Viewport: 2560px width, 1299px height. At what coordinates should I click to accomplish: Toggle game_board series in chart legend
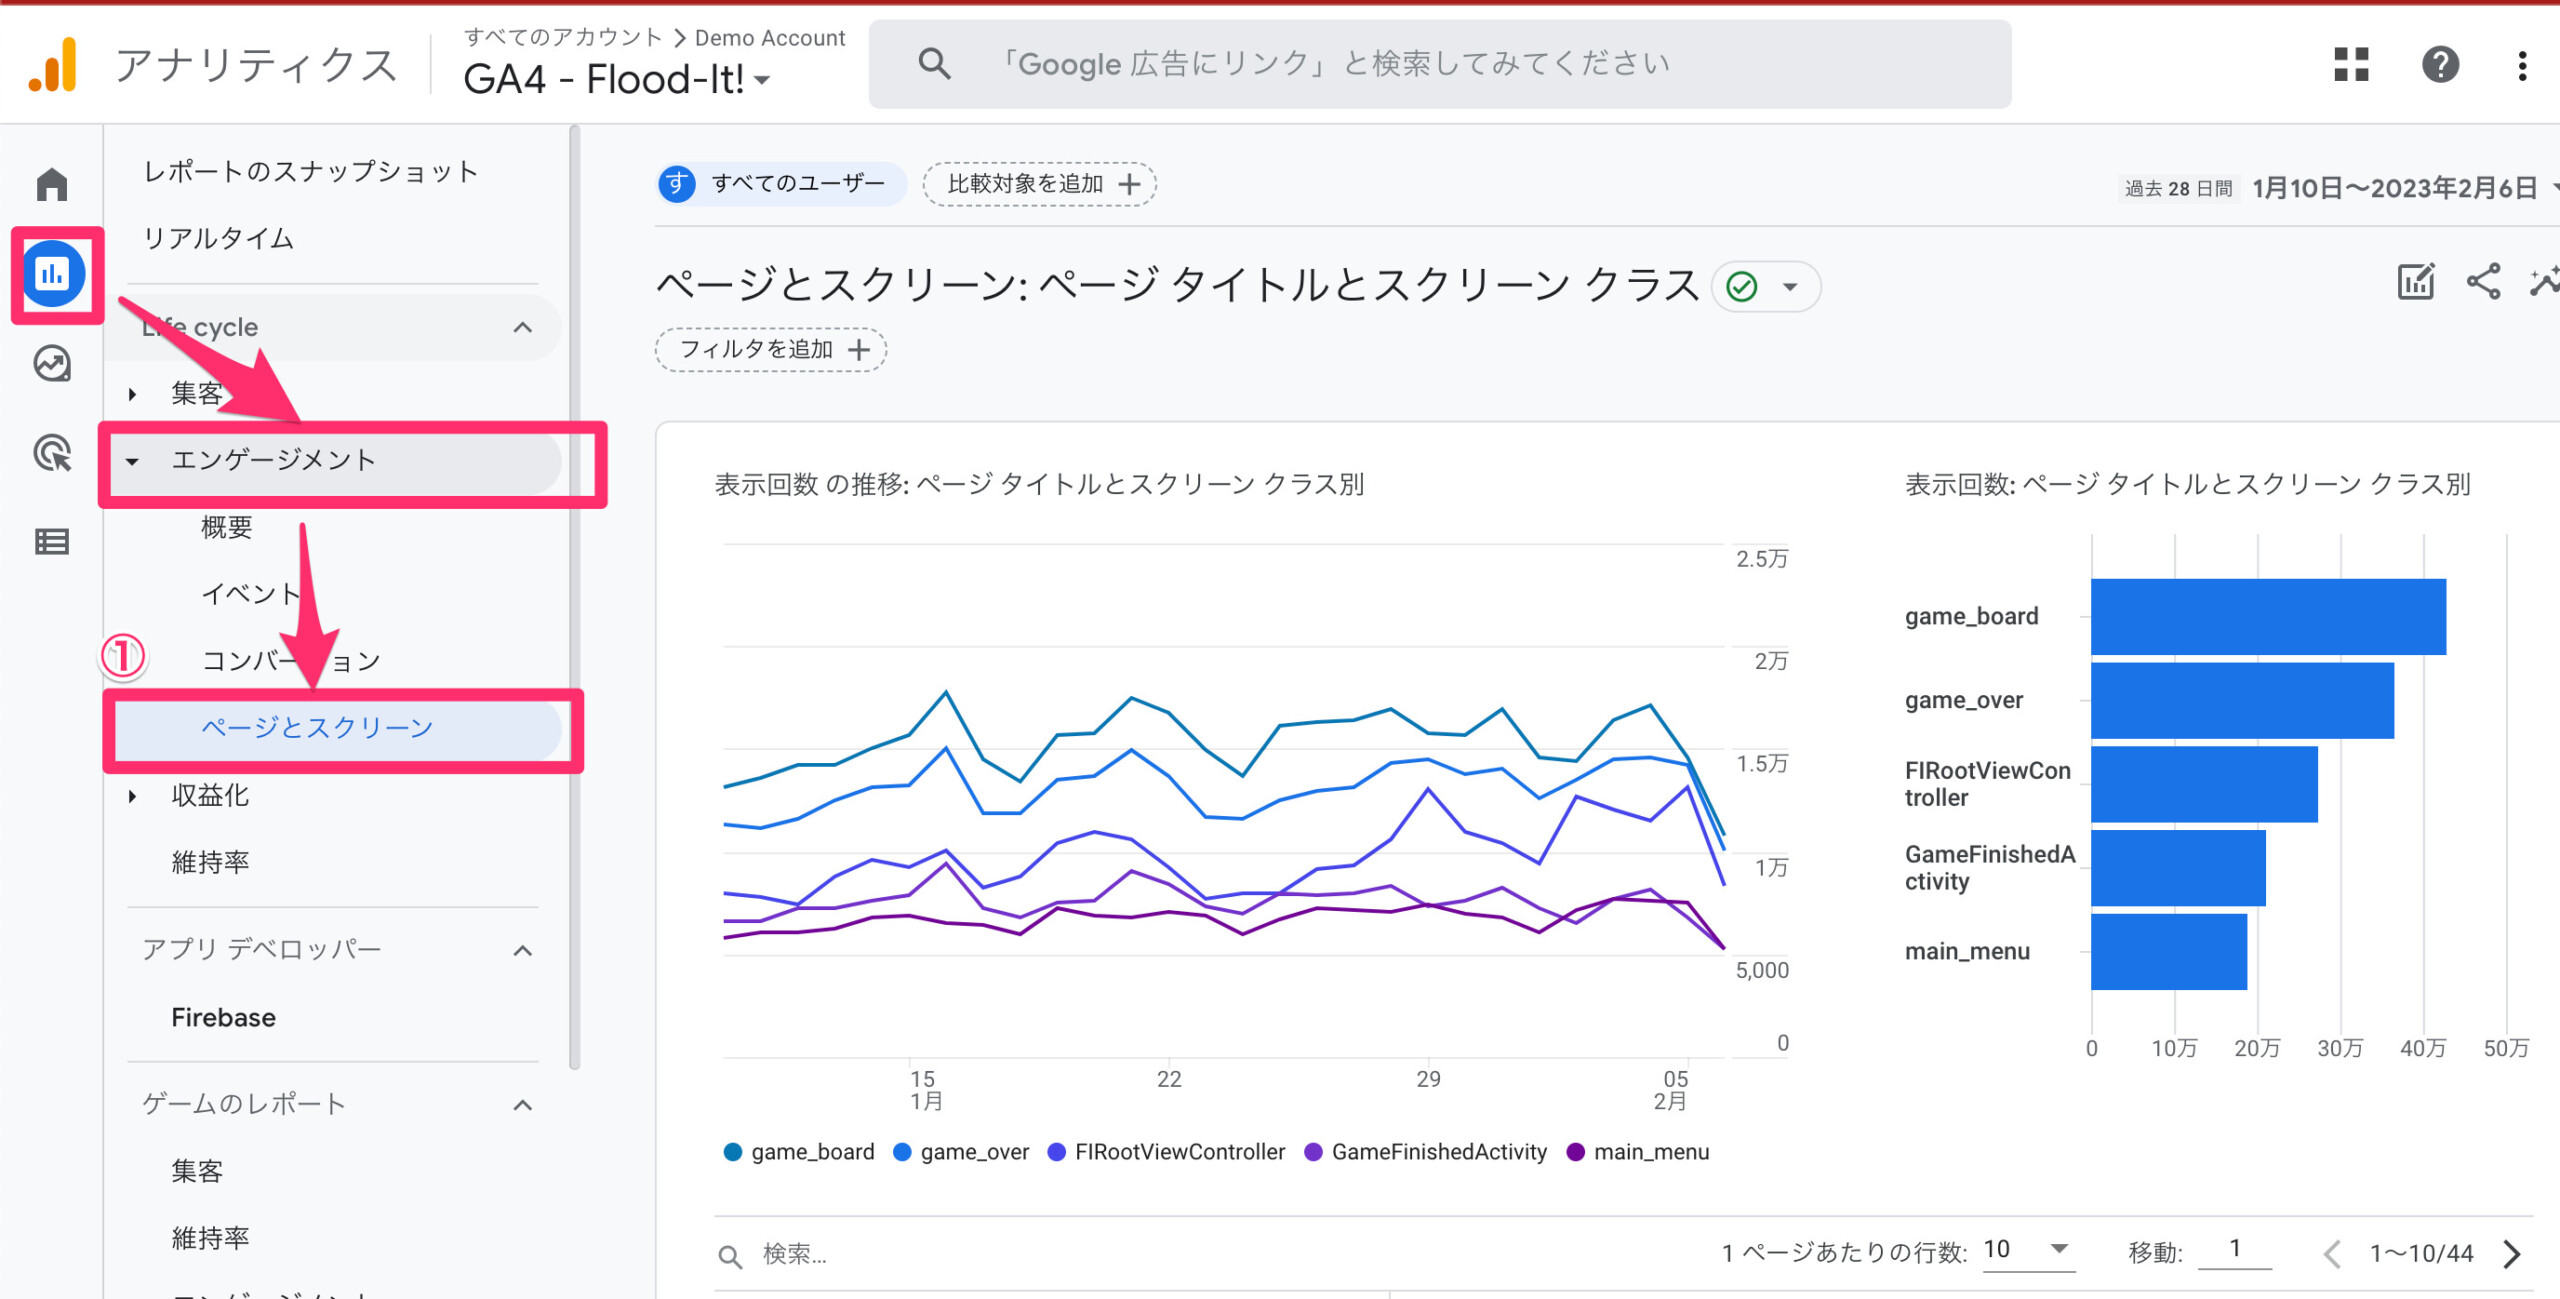pos(799,1152)
